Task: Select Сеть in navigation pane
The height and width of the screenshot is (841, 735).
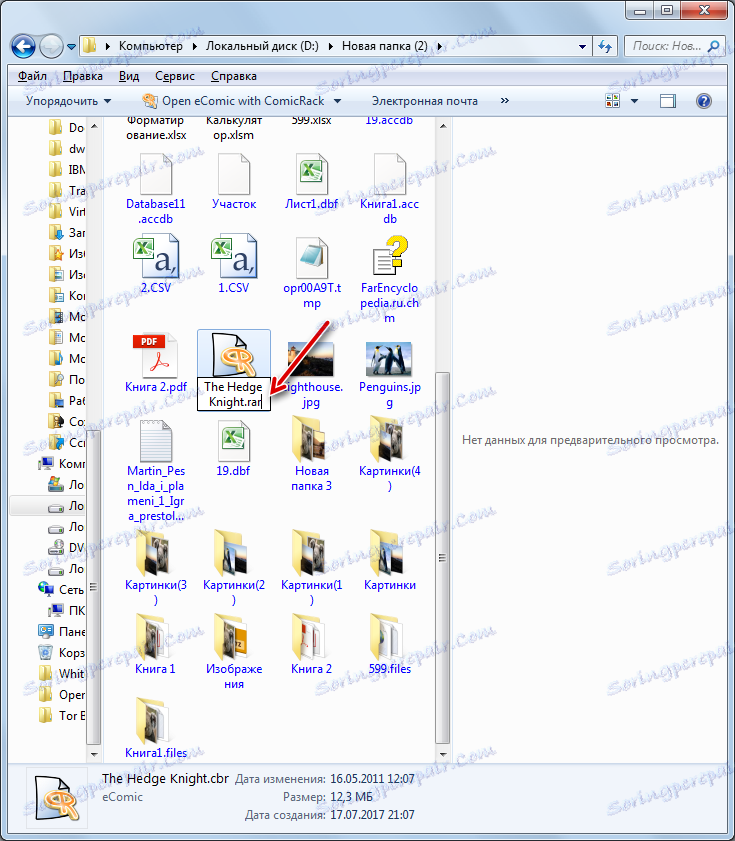Action: 61,589
